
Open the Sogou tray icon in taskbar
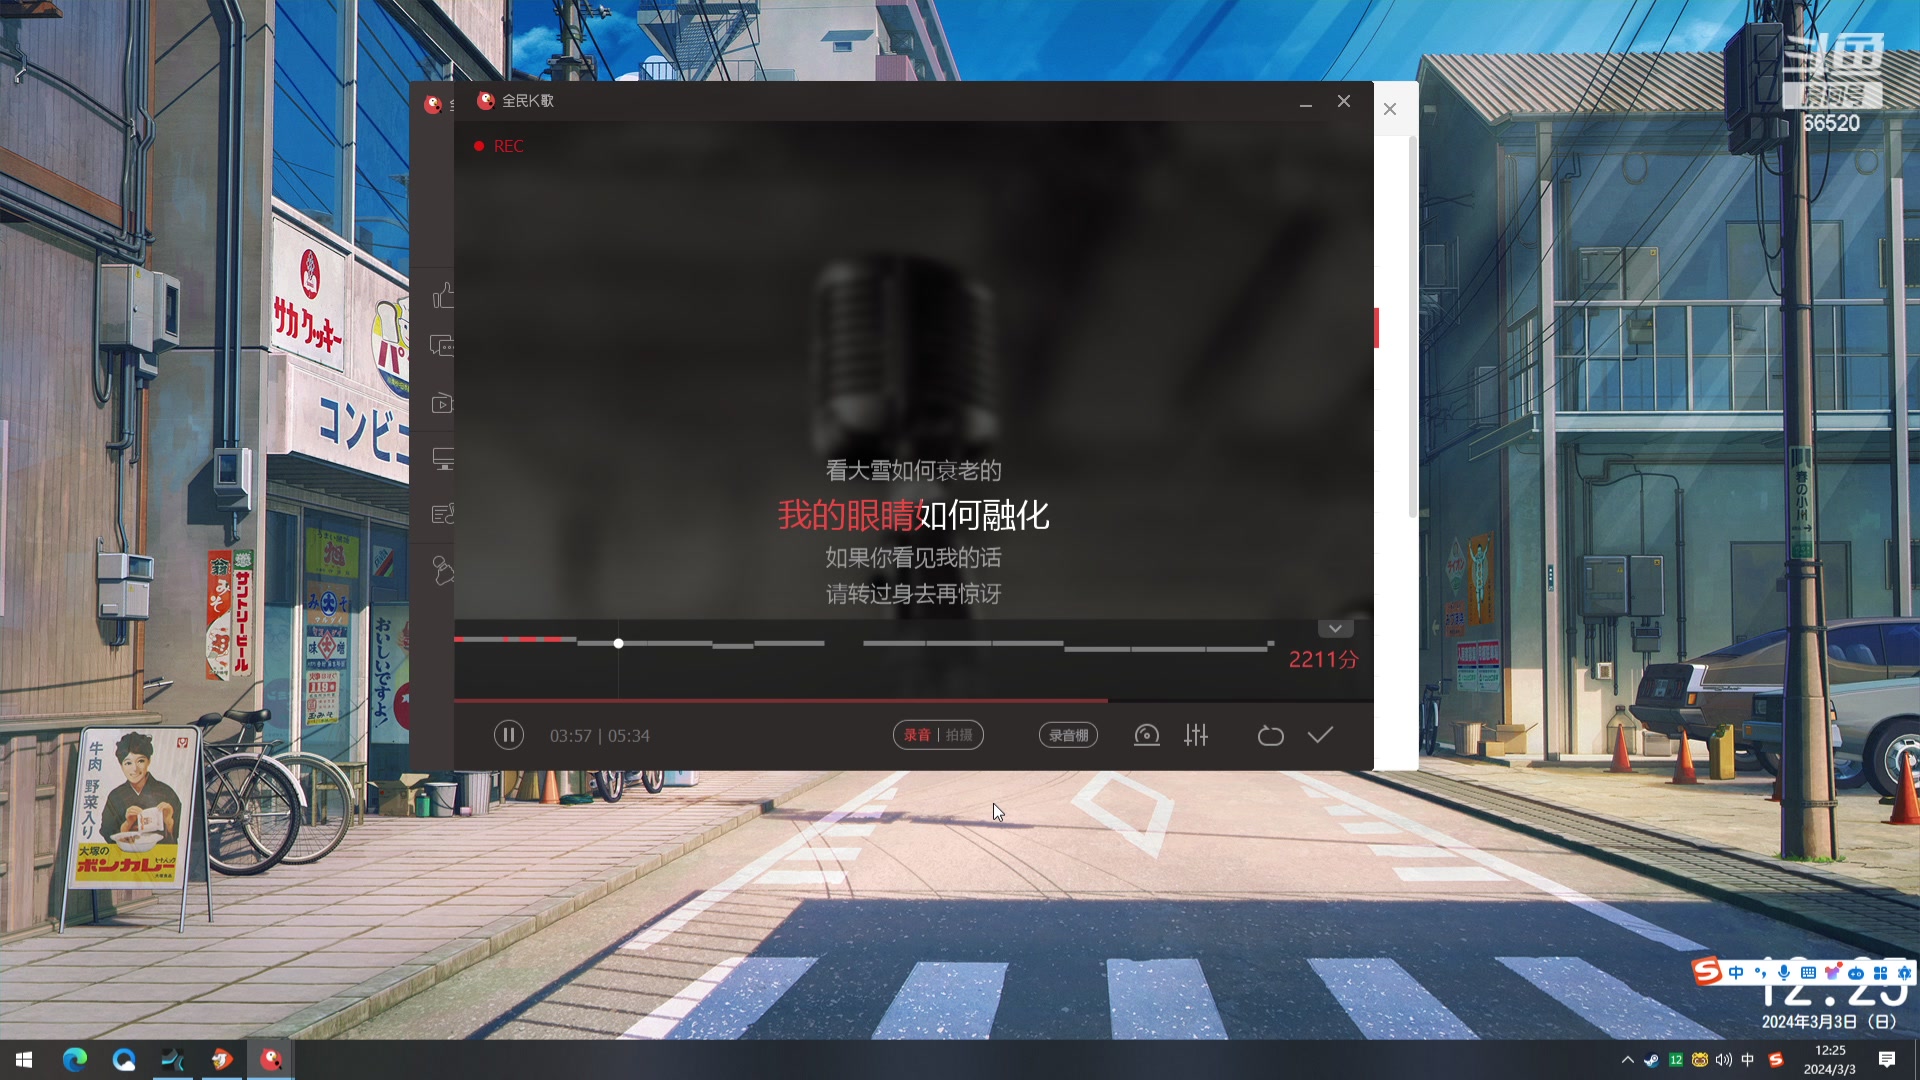coord(1776,1060)
